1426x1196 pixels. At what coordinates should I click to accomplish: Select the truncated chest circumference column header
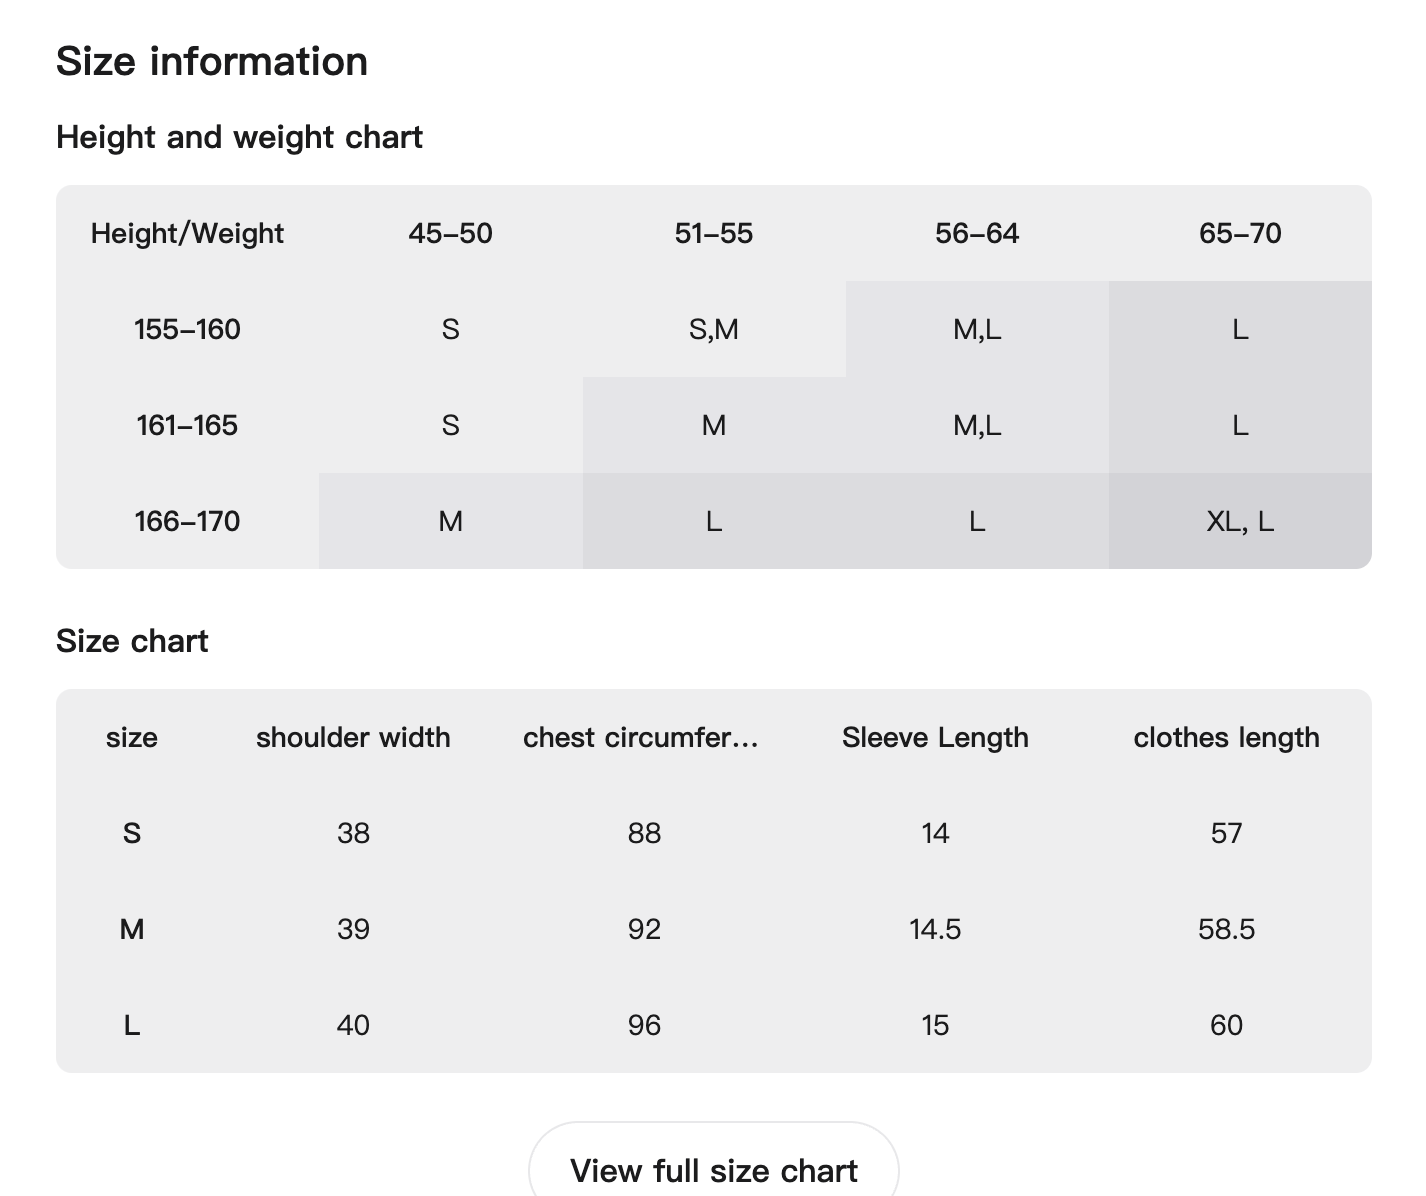[x=641, y=737]
